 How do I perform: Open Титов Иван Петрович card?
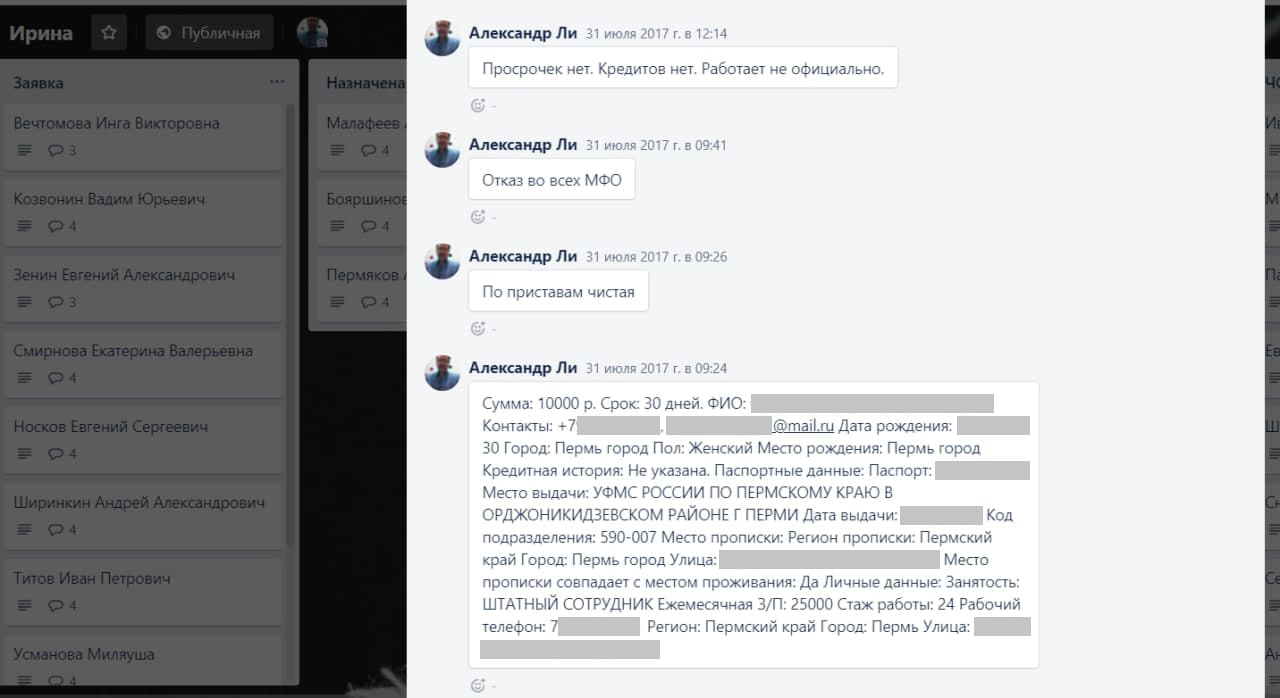coord(144,589)
